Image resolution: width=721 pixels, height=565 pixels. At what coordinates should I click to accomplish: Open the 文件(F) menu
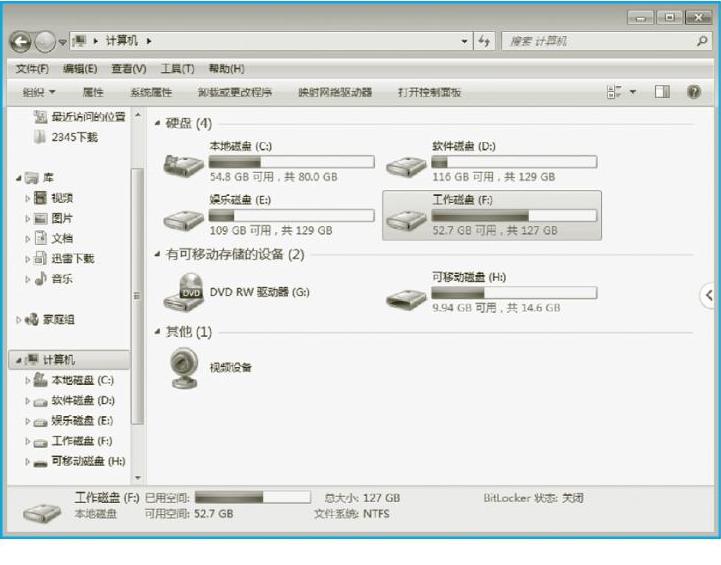point(32,69)
